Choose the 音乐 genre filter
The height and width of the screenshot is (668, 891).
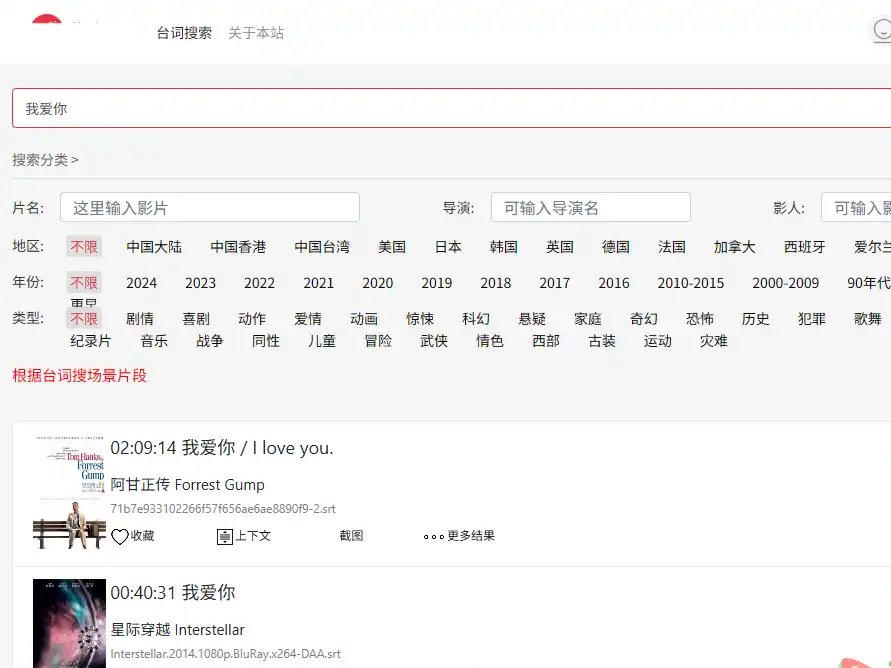click(154, 341)
